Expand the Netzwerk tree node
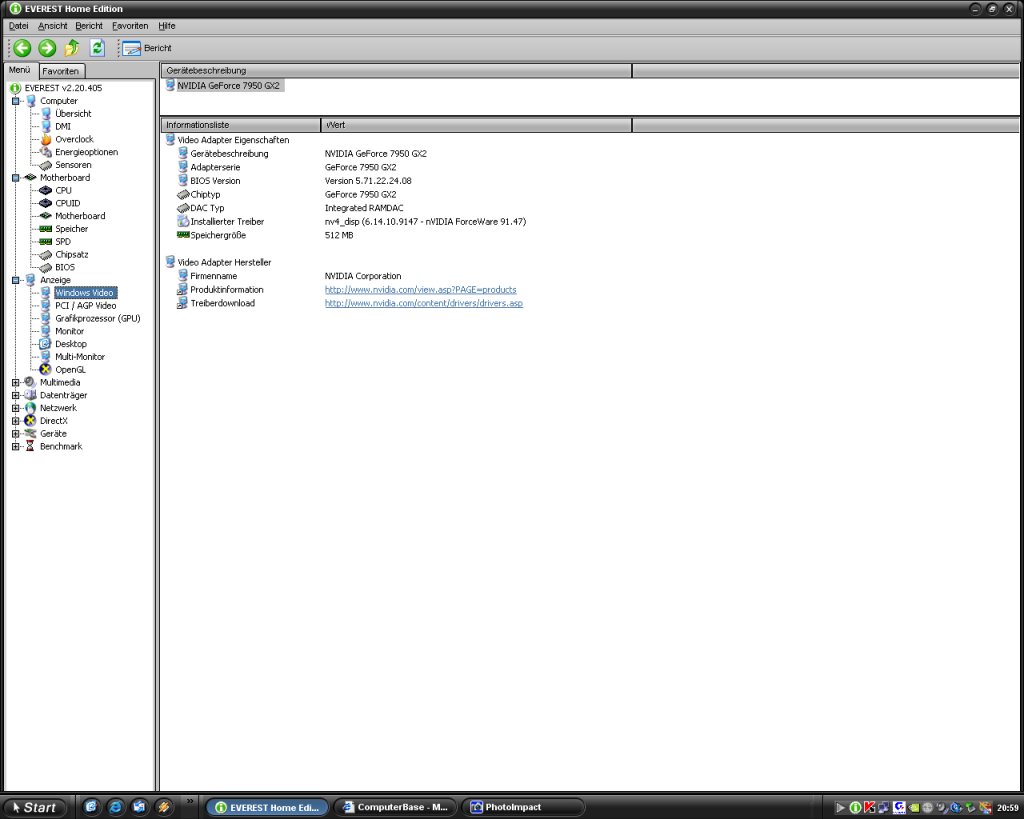The height and width of the screenshot is (819, 1024). click(x=16, y=408)
